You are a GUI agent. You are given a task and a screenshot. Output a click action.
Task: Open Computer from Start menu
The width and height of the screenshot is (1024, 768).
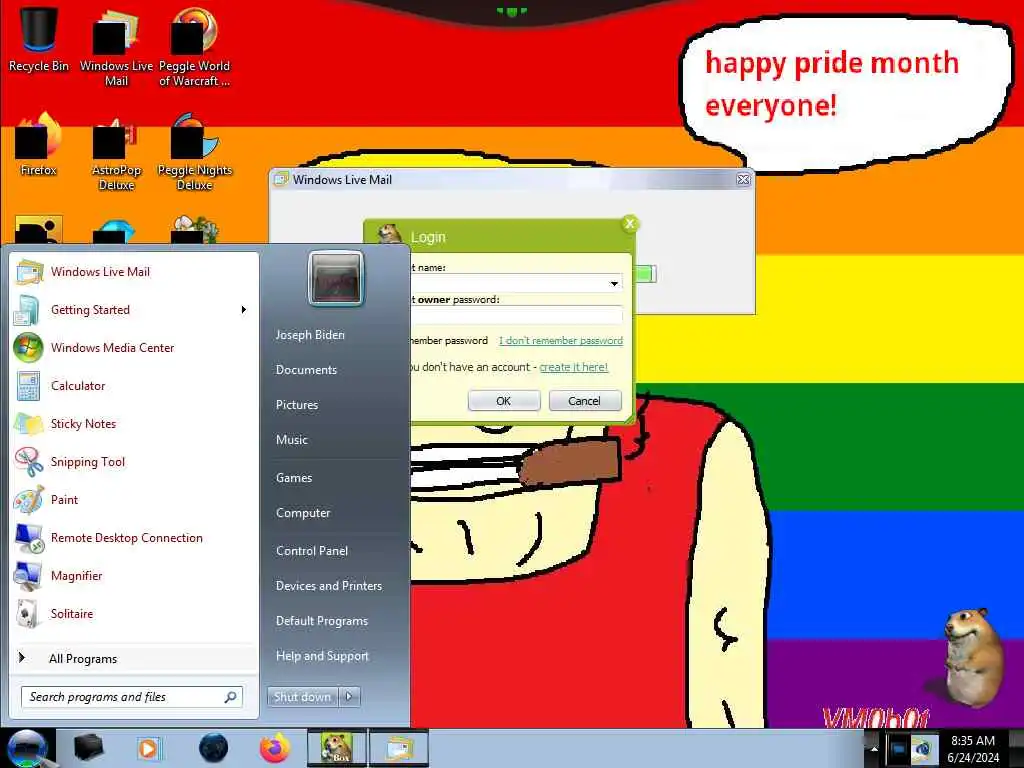click(x=303, y=513)
